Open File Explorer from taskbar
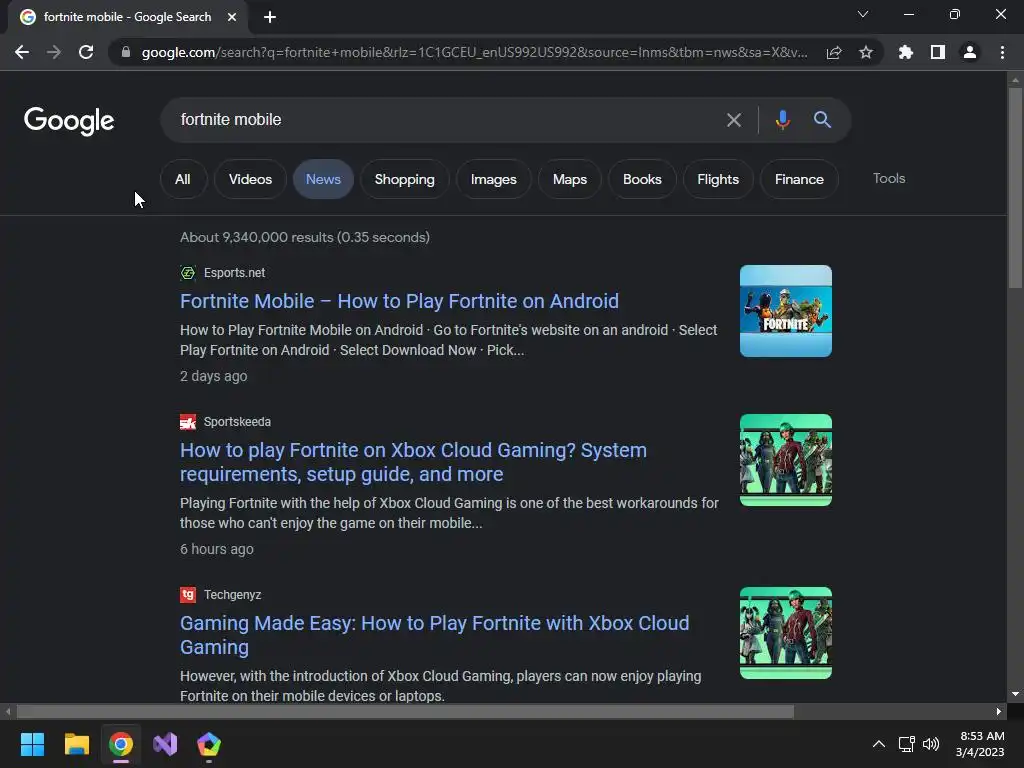The image size is (1024, 768). coord(76,744)
